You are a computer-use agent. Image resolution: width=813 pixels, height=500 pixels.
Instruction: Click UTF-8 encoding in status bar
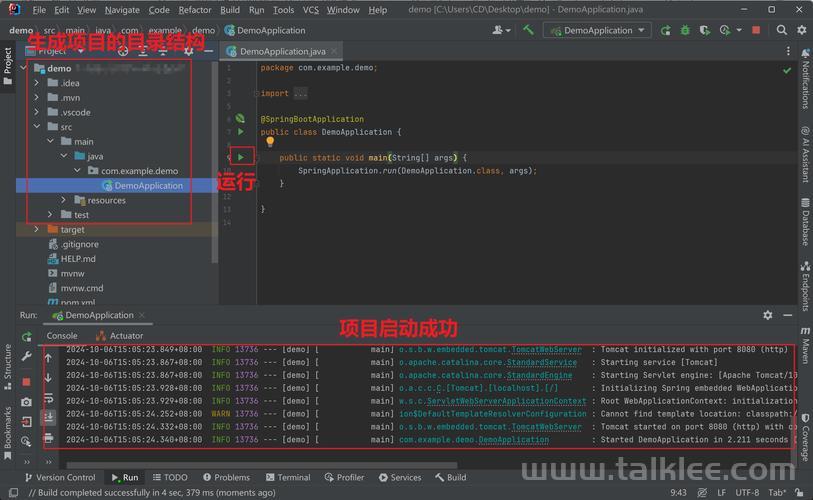747,492
